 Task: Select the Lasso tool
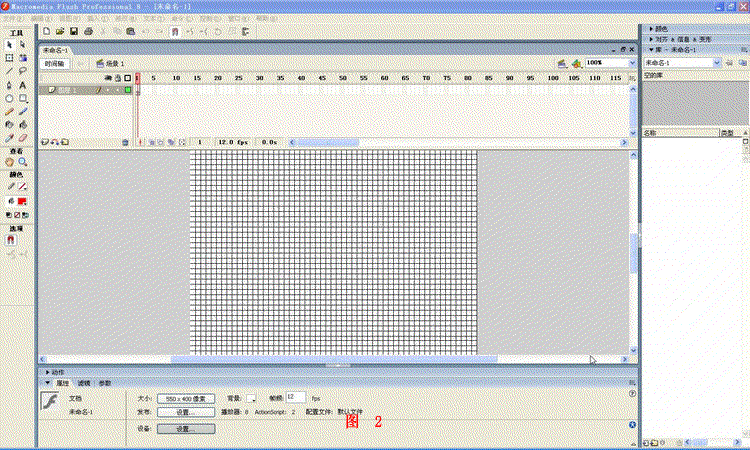(x=22, y=71)
